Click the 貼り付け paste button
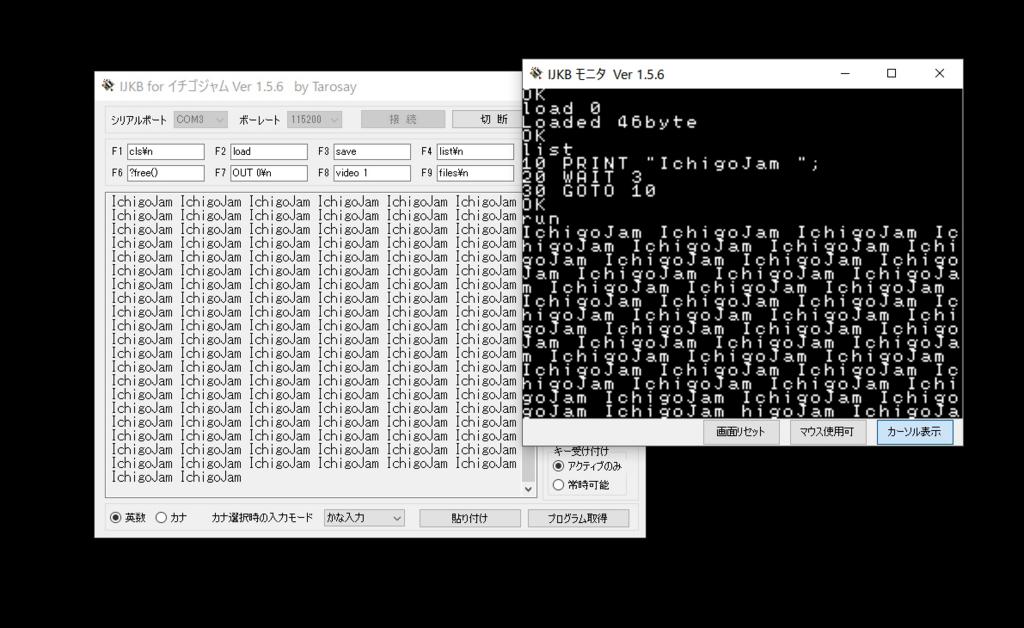1024x628 pixels. coord(470,518)
